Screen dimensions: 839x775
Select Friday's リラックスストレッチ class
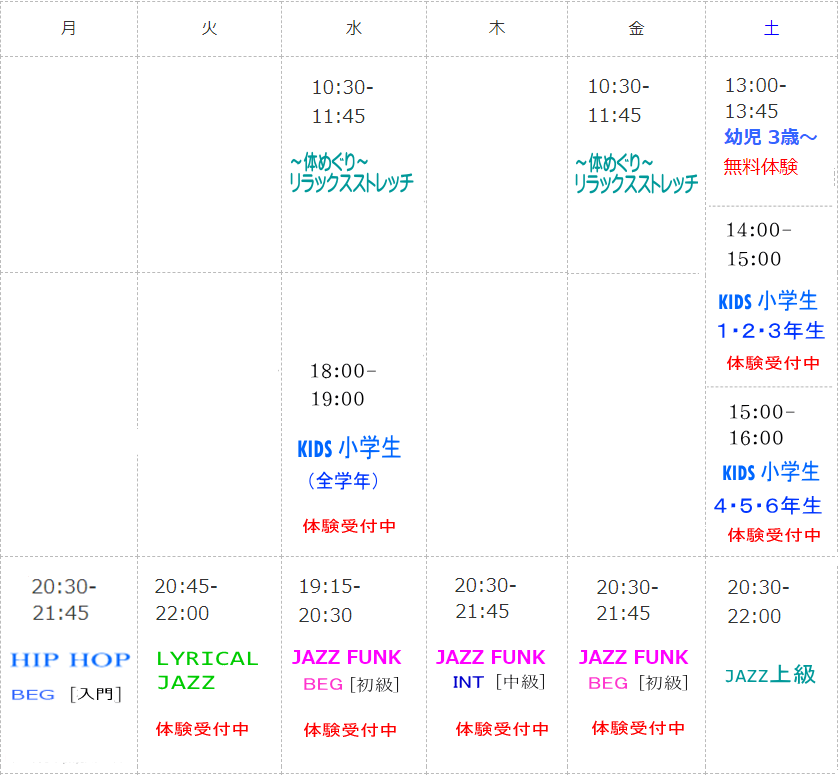(635, 173)
